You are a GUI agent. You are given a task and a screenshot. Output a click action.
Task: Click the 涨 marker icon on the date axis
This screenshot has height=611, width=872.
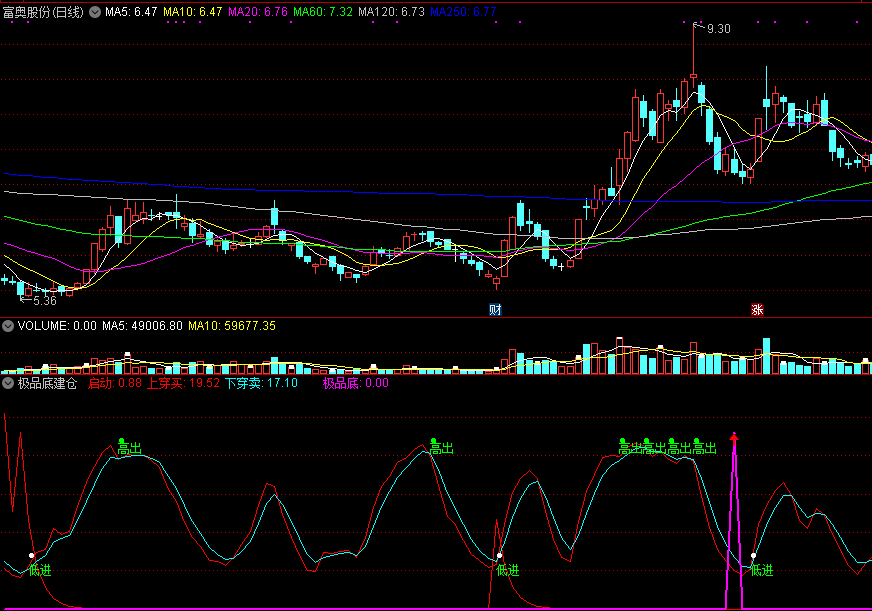757,310
